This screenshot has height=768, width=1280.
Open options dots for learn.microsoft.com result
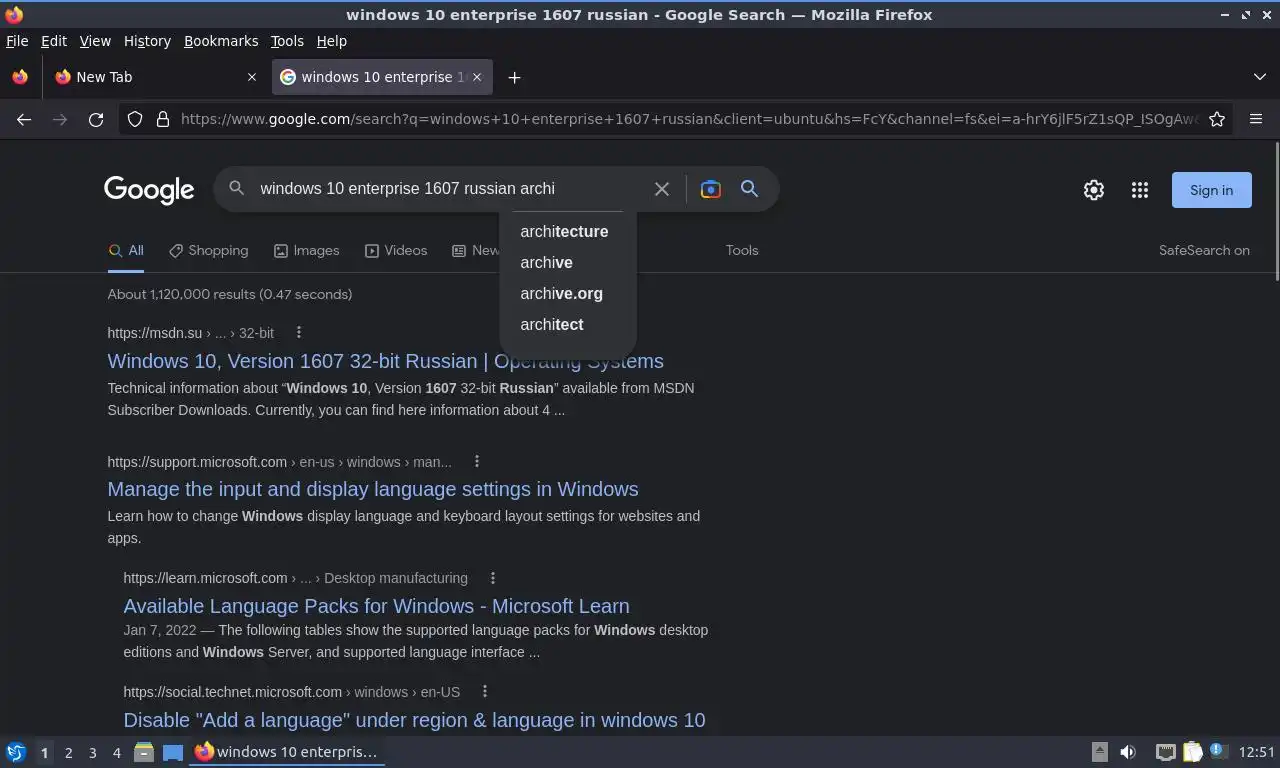coord(493,577)
